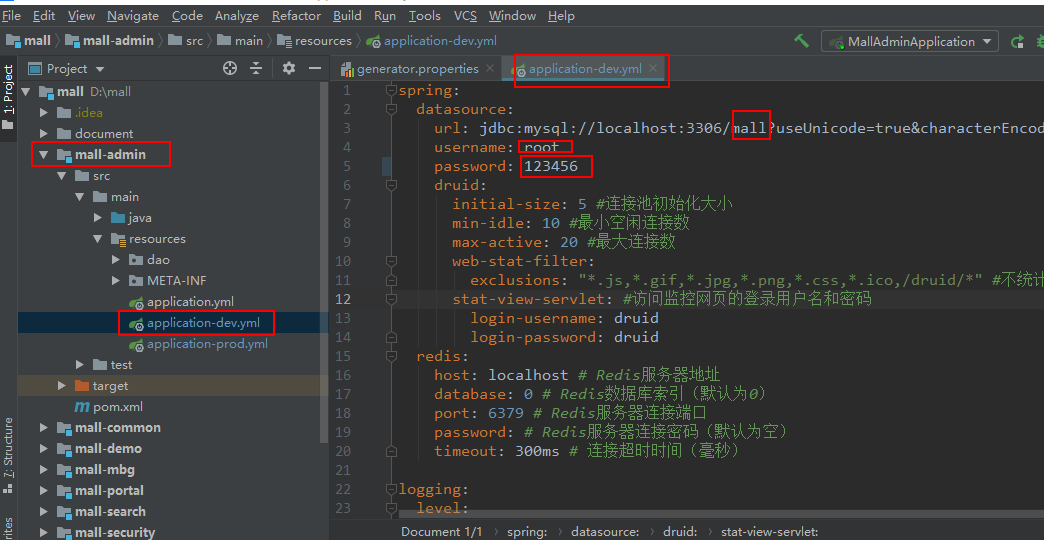This screenshot has width=1044, height=540.
Task: Toggle the 1: Project tool window tab
Action: [x=8, y=99]
